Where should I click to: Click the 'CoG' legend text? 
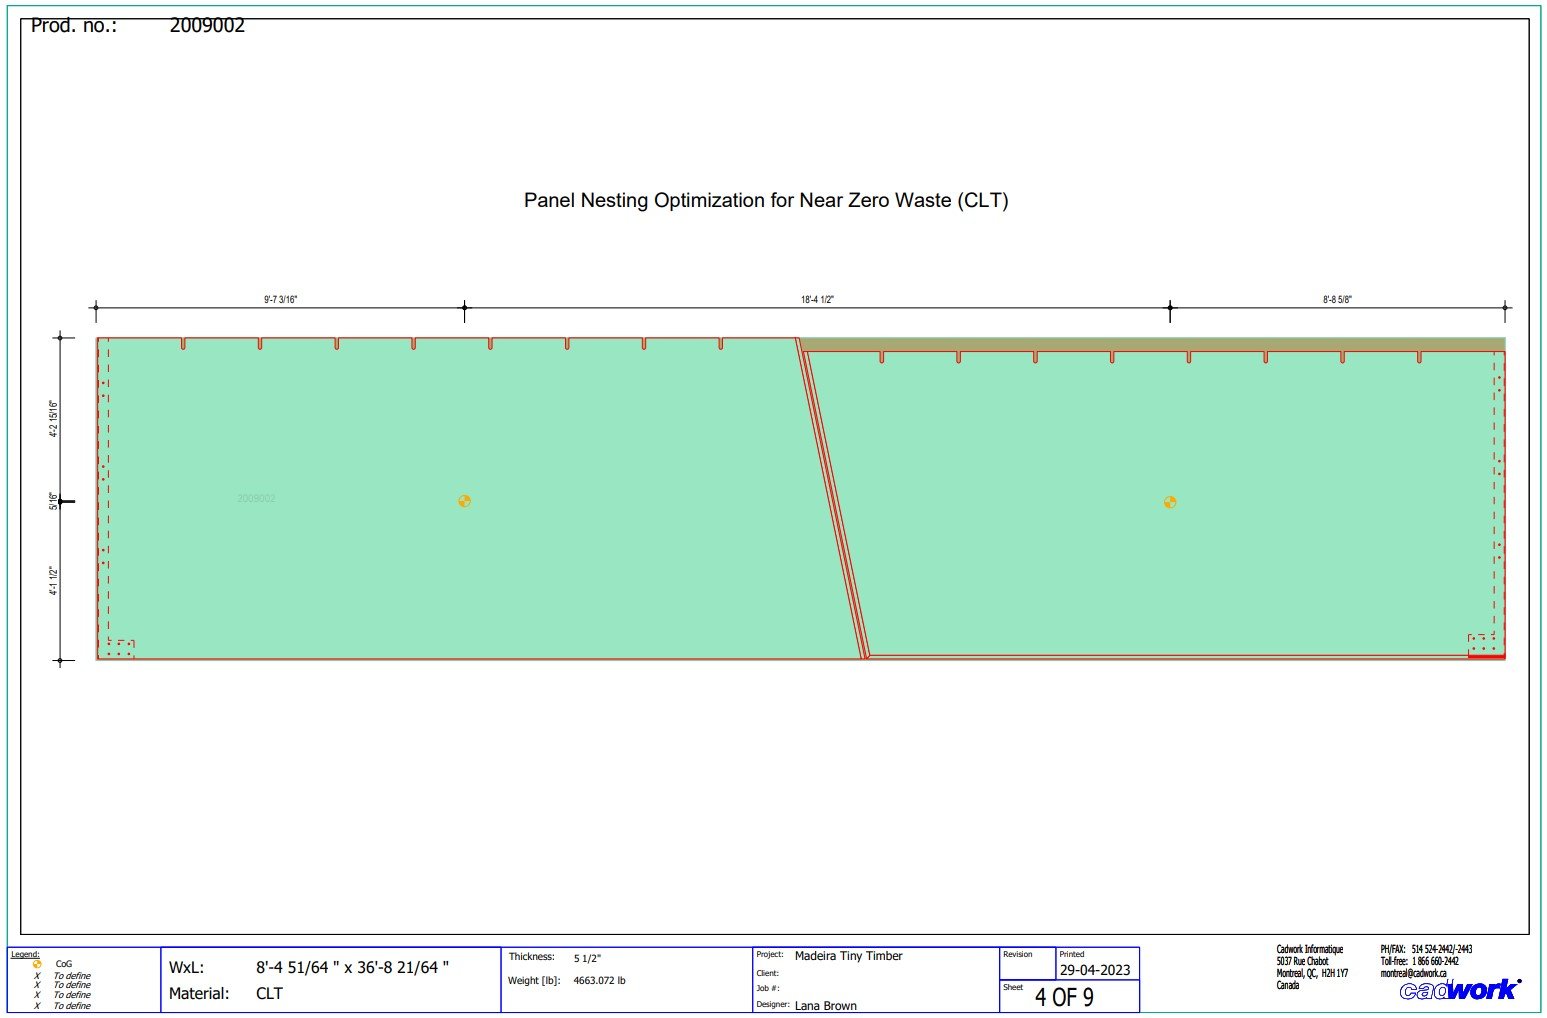pos(64,964)
